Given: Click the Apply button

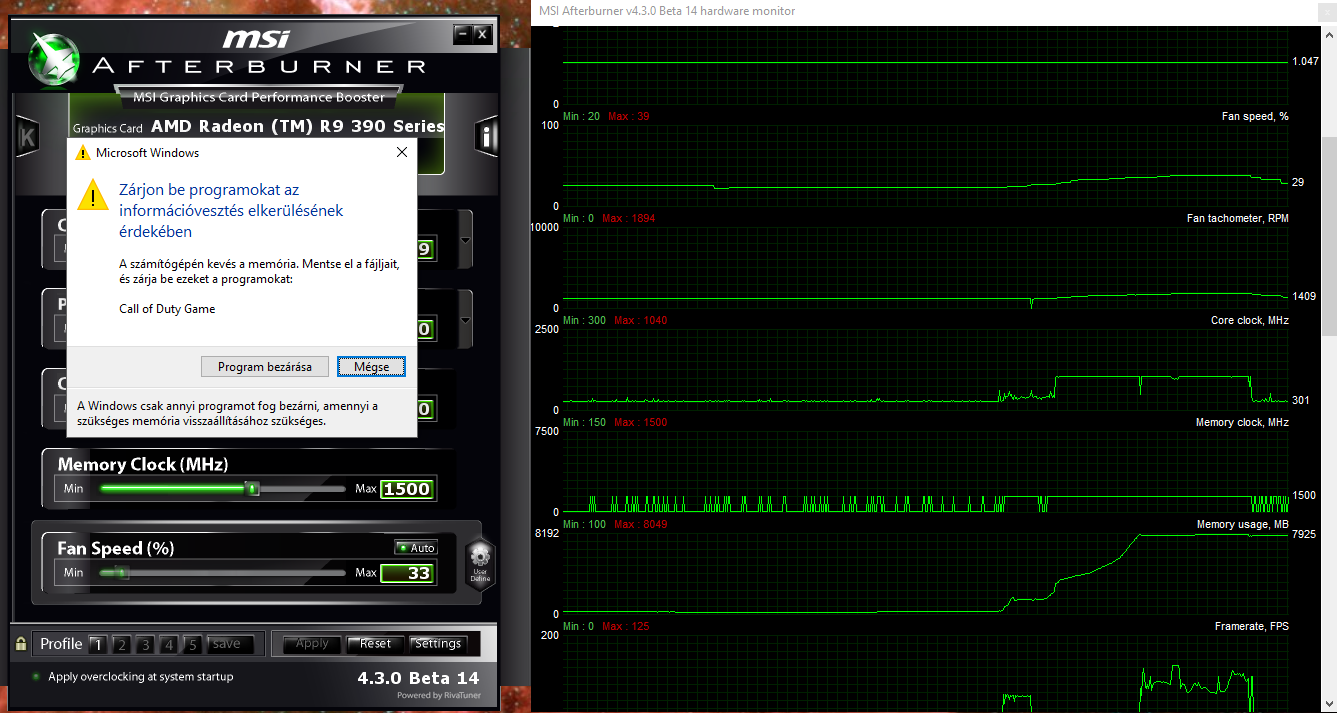Looking at the screenshot, I should tap(312, 644).
